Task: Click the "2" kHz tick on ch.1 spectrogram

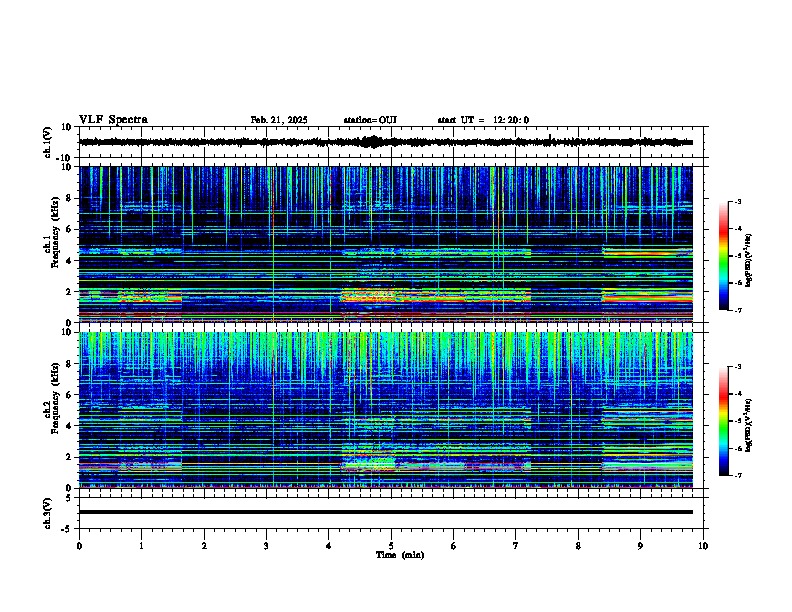Action: pos(69,292)
